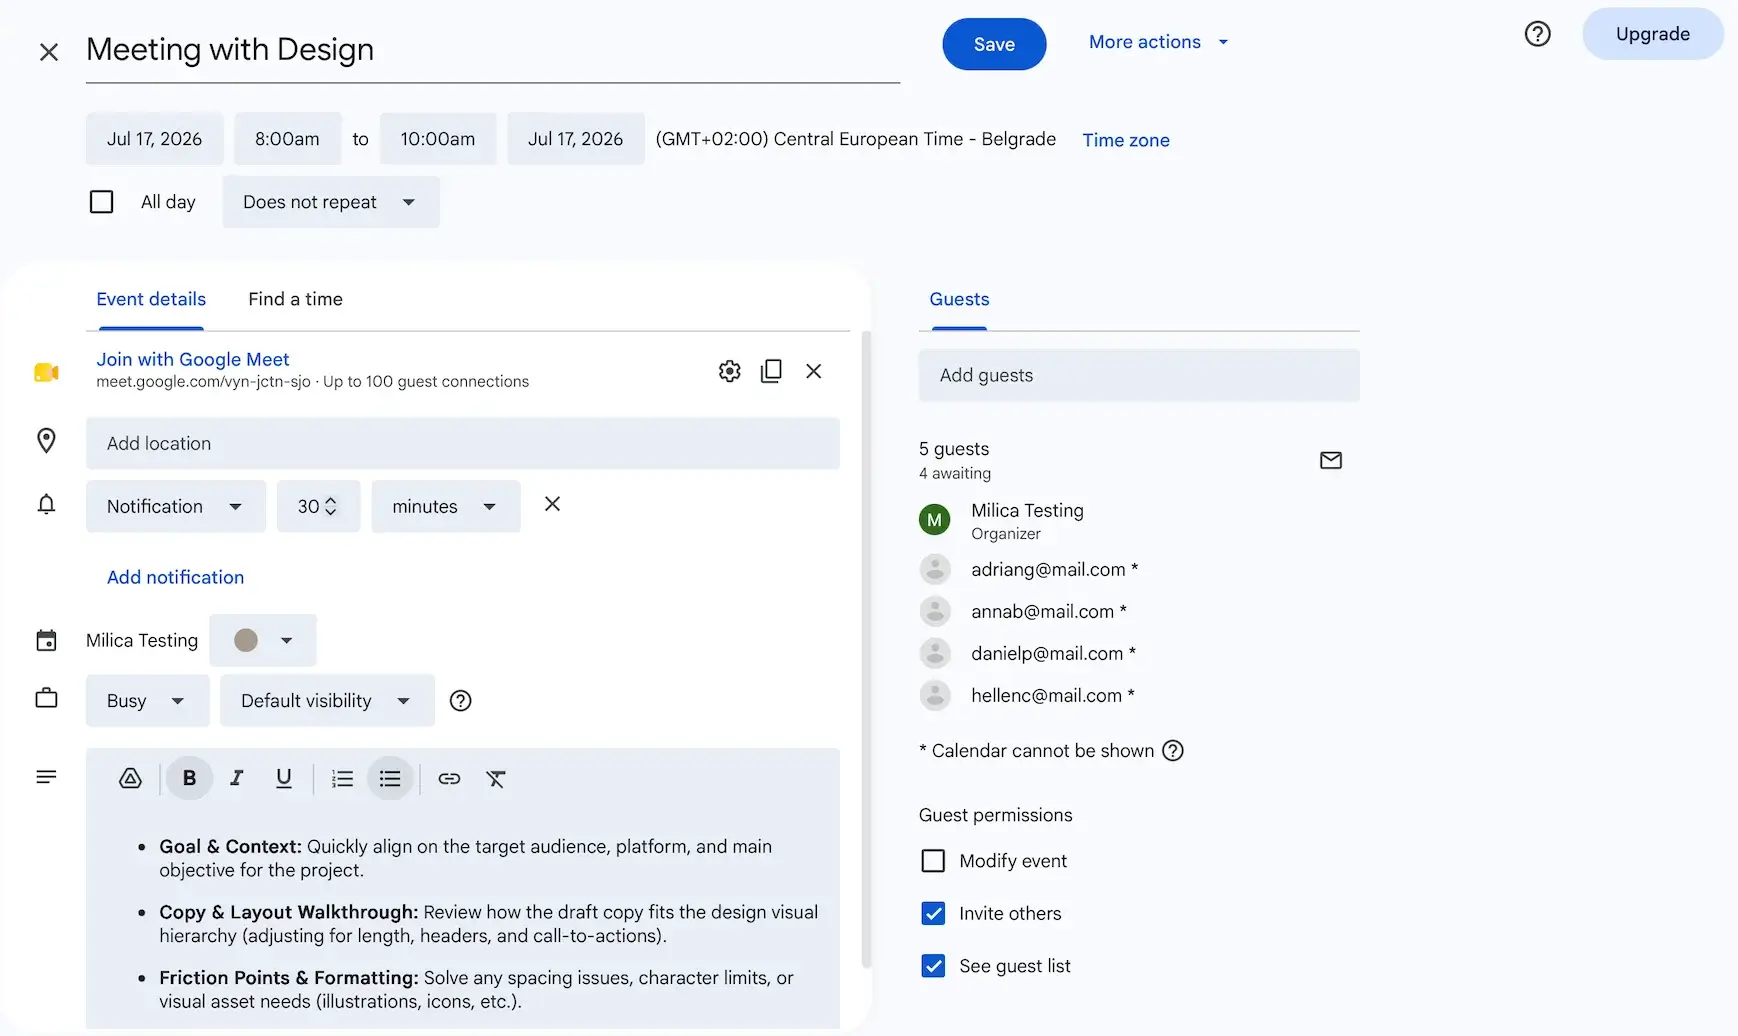The height and width of the screenshot is (1036, 1738).
Task: Toggle the bulleted list button
Action: (x=390, y=778)
